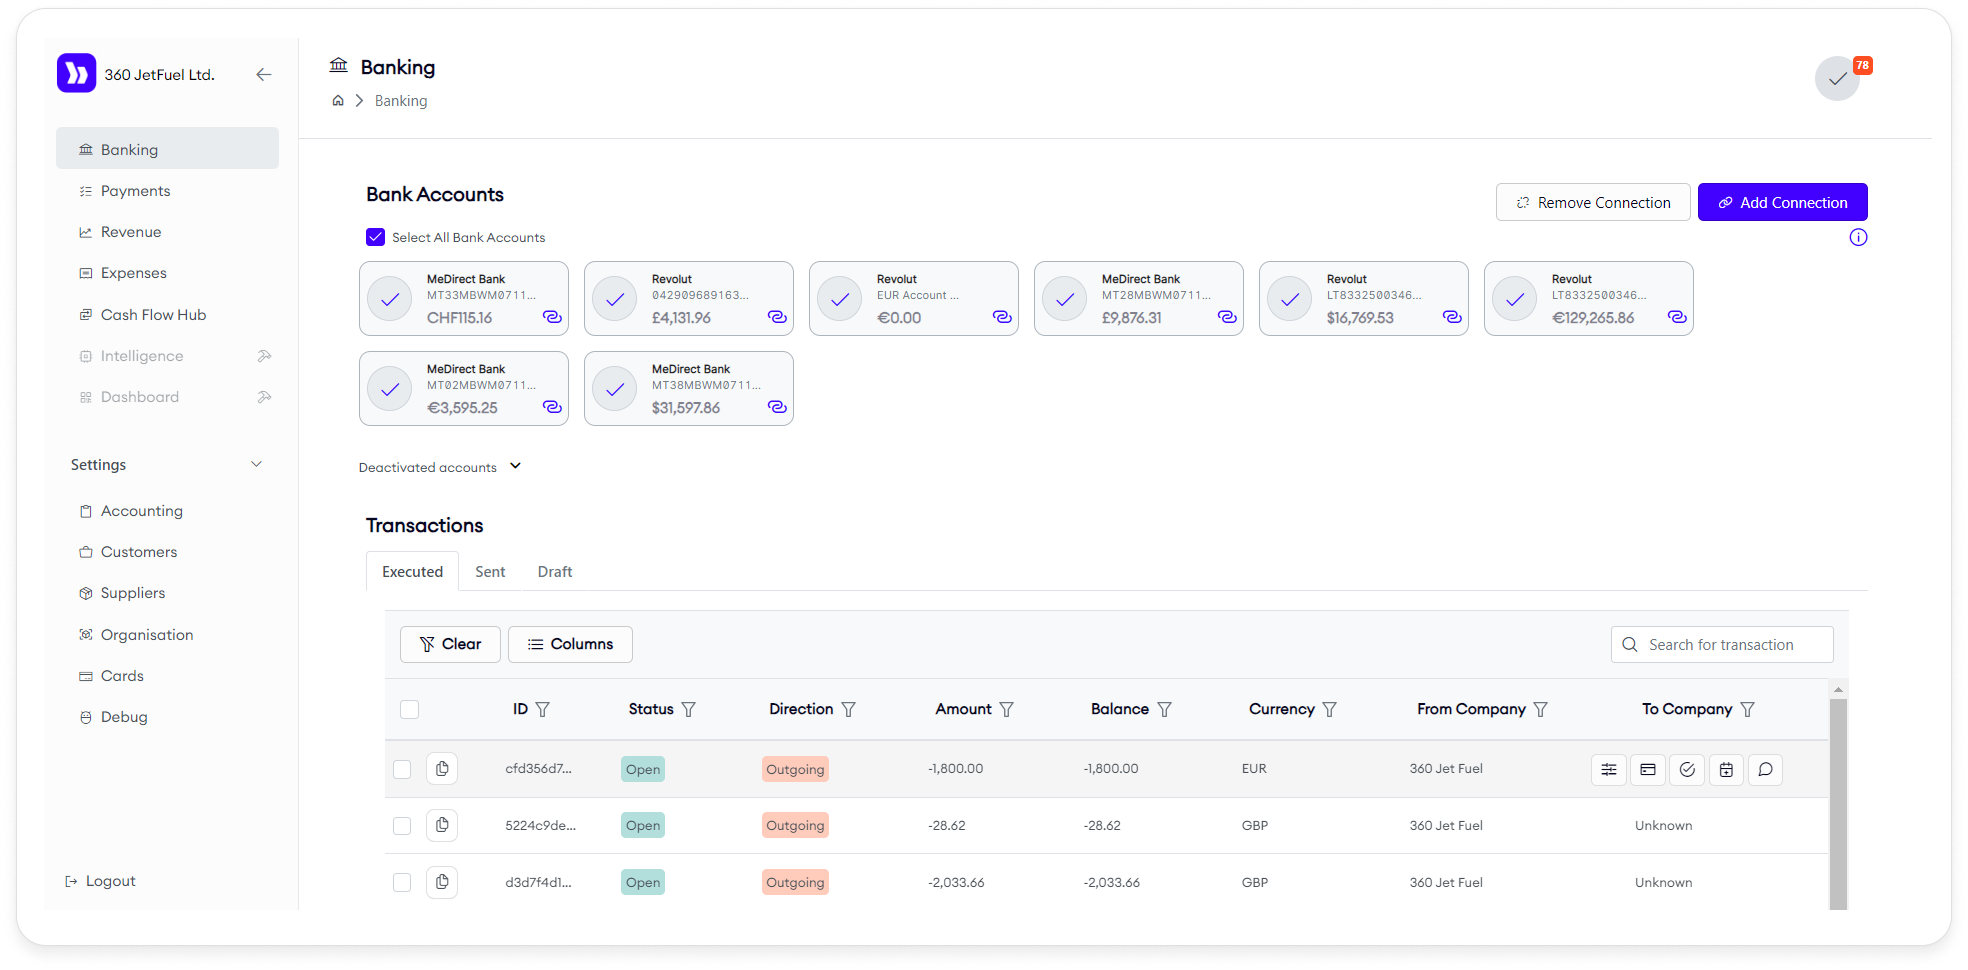Image resolution: width=1968 pixels, height=970 pixels.
Task: Expand Deactivated accounts section
Action: coord(440,467)
